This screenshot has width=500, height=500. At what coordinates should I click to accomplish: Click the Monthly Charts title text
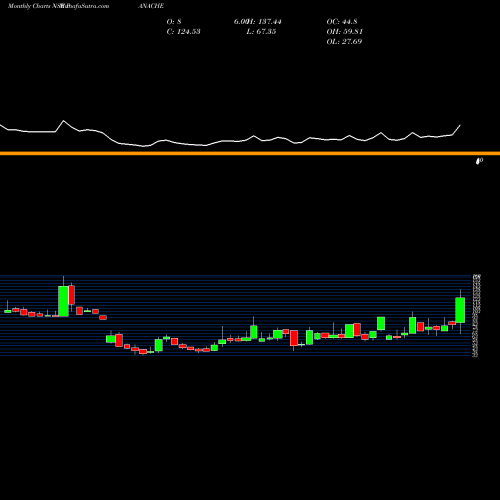pyautogui.click(x=29, y=6)
